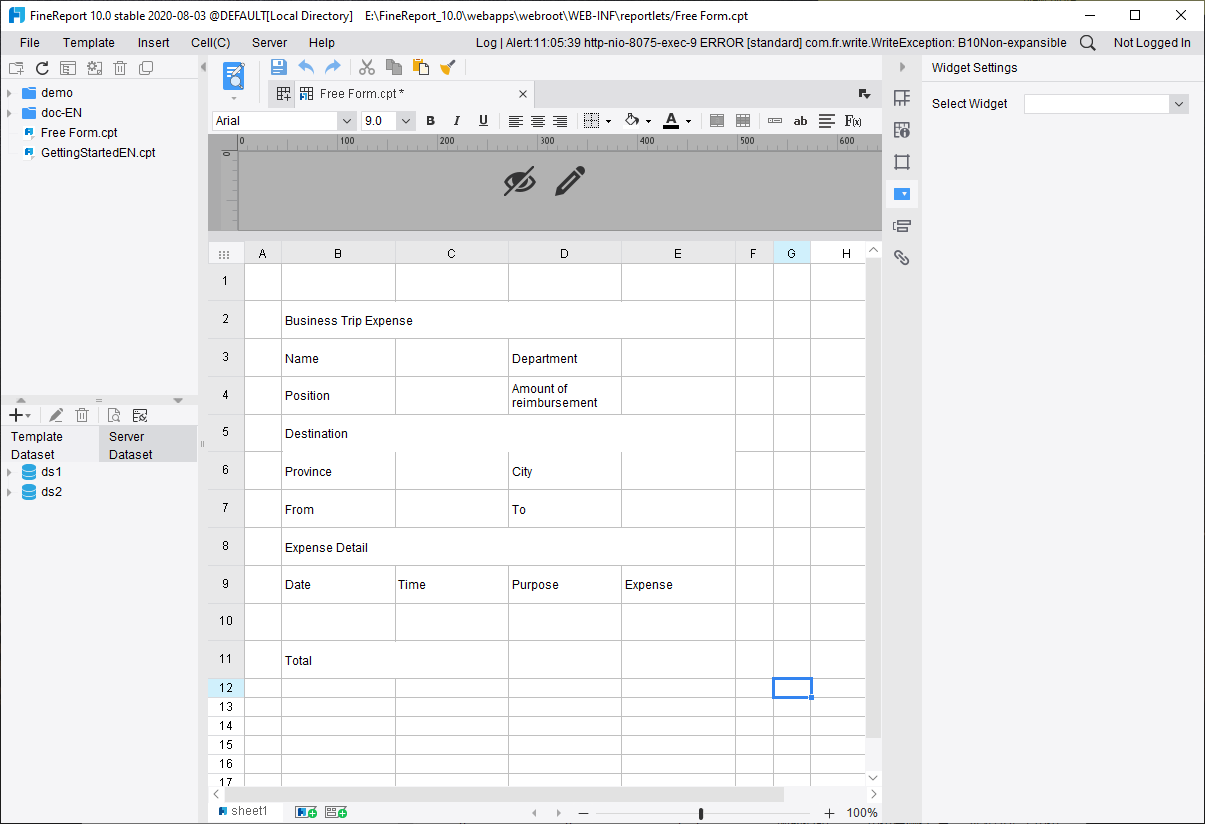Open the Insert menu
This screenshot has height=824, width=1205.
click(x=154, y=43)
